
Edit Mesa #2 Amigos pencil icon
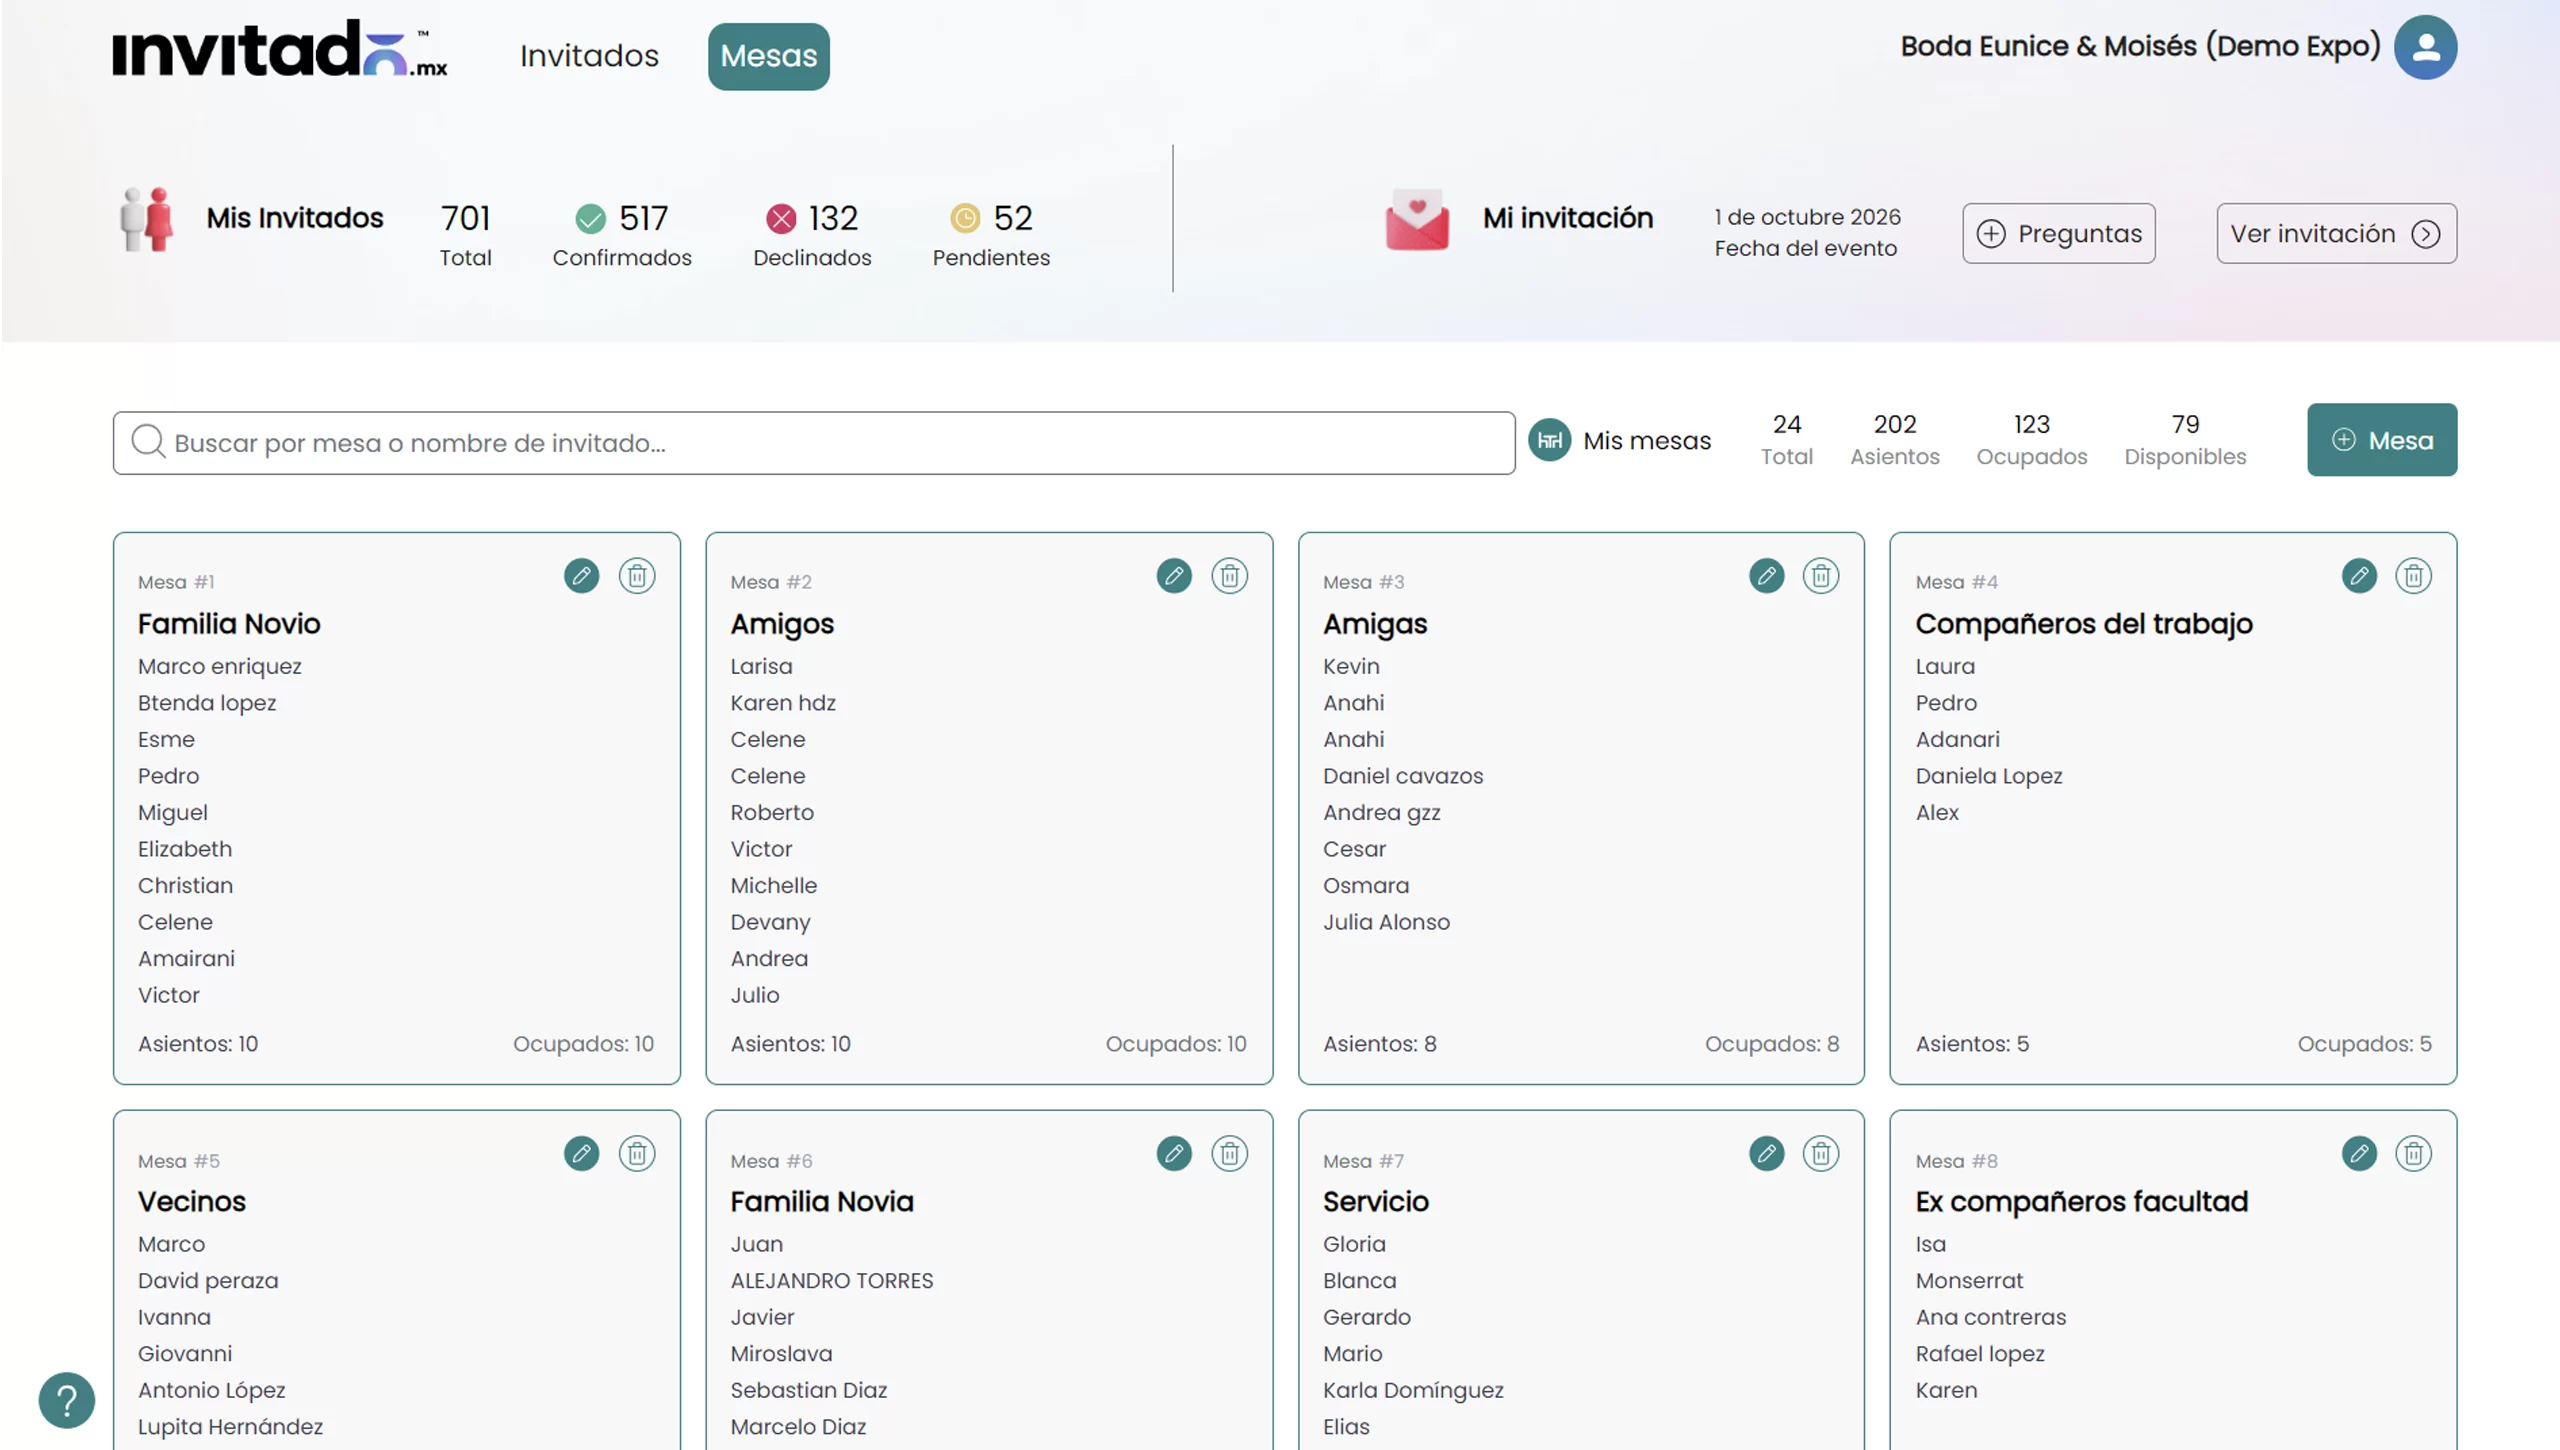pyautogui.click(x=1174, y=576)
